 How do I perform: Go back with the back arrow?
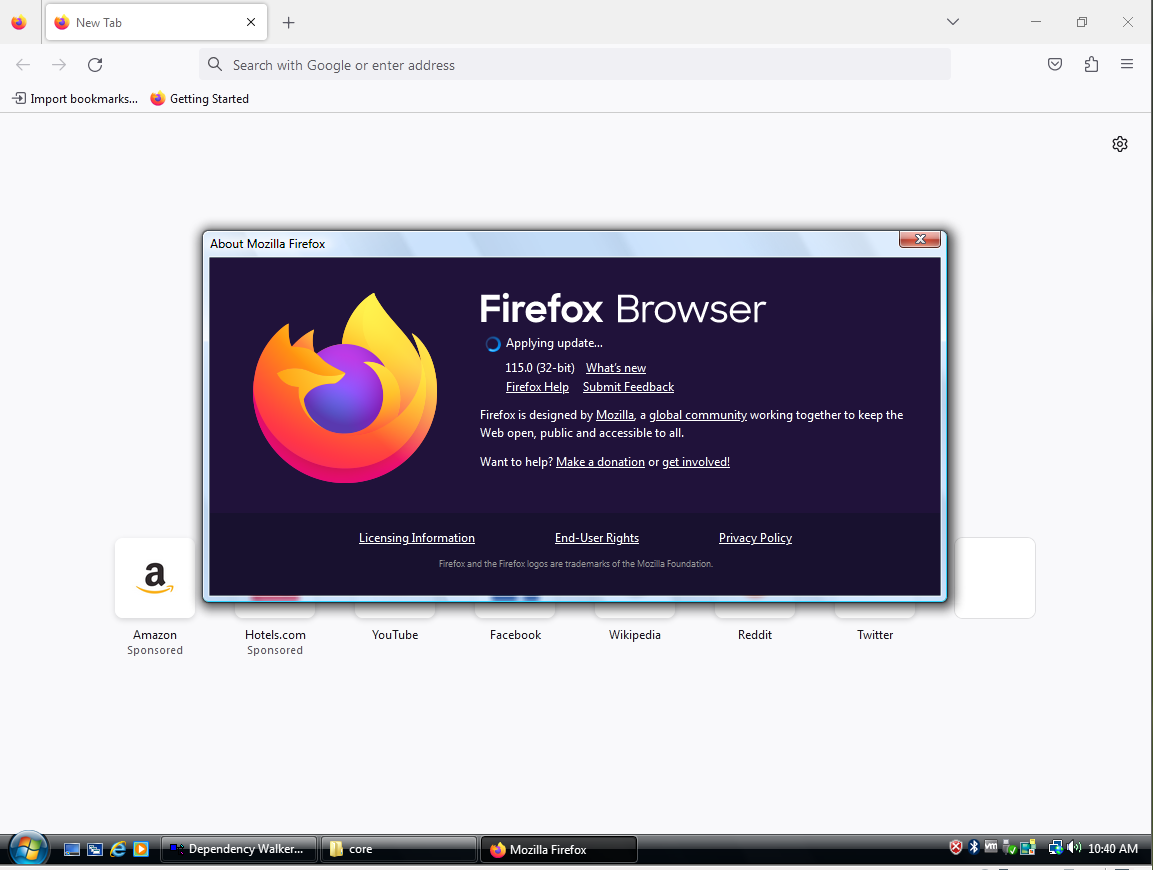[23, 65]
